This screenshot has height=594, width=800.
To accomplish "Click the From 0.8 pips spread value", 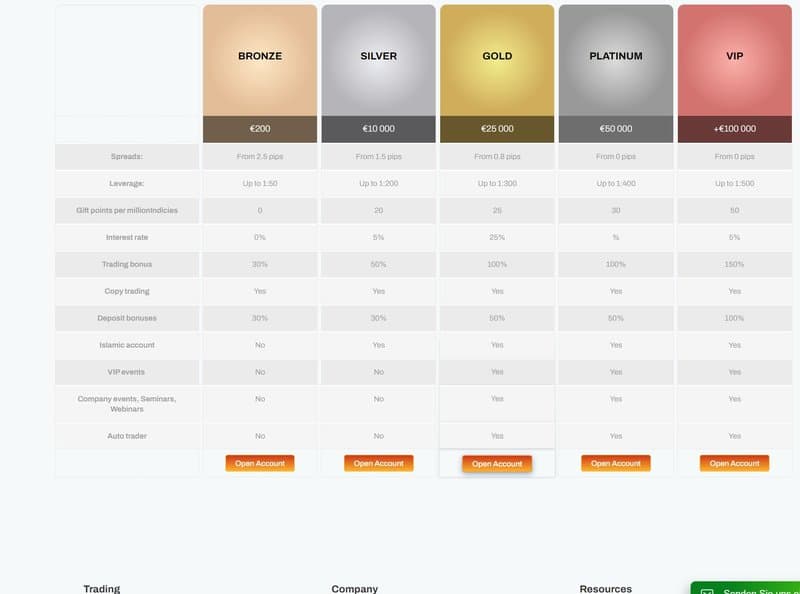I will [497, 157].
